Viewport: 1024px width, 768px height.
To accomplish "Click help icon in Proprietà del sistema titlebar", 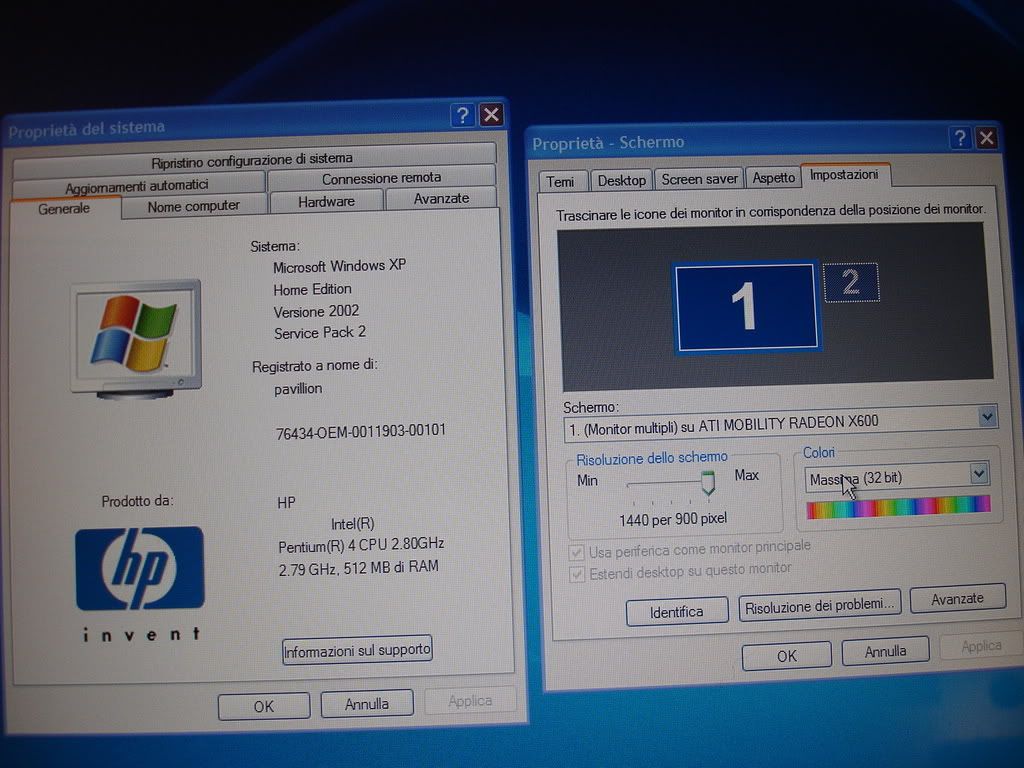I will tap(462, 115).
